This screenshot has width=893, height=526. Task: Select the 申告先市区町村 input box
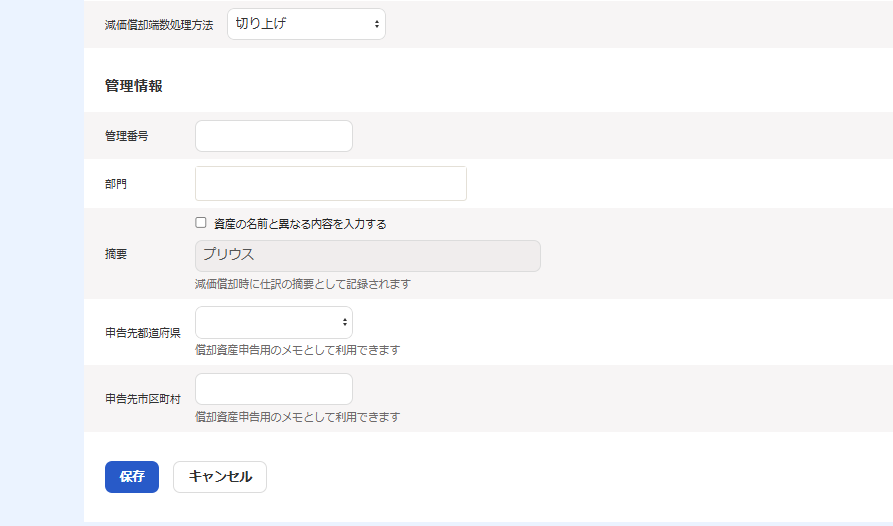[273, 389]
